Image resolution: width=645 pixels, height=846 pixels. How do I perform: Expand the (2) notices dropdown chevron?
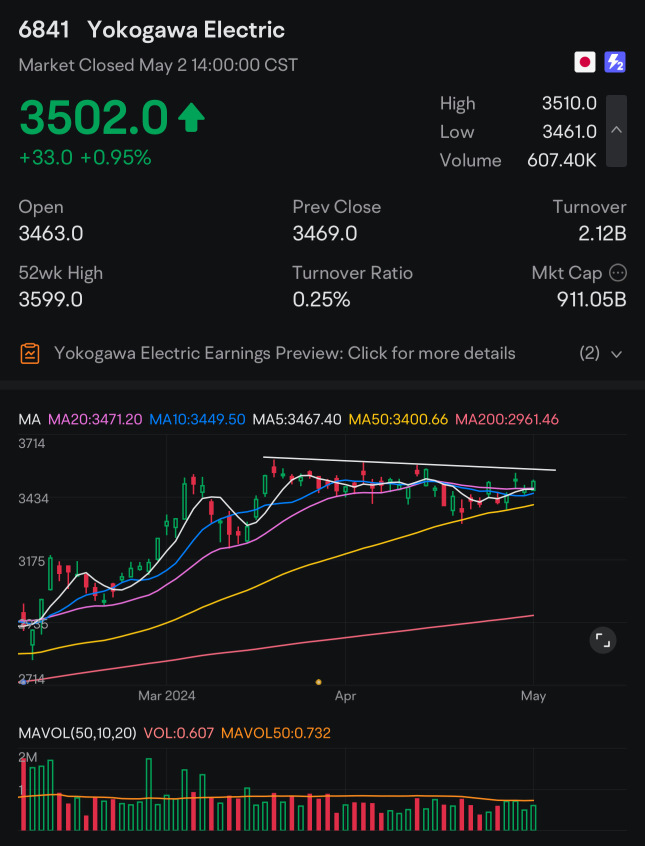[616, 354]
